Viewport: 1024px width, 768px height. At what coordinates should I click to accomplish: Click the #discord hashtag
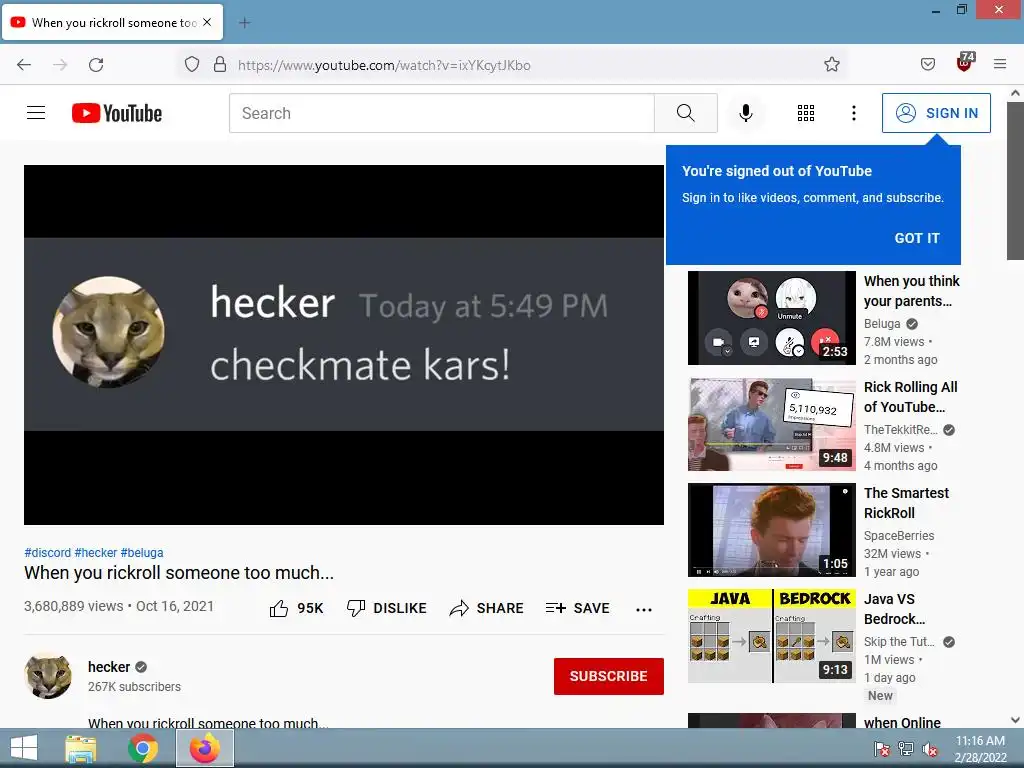(48, 552)
